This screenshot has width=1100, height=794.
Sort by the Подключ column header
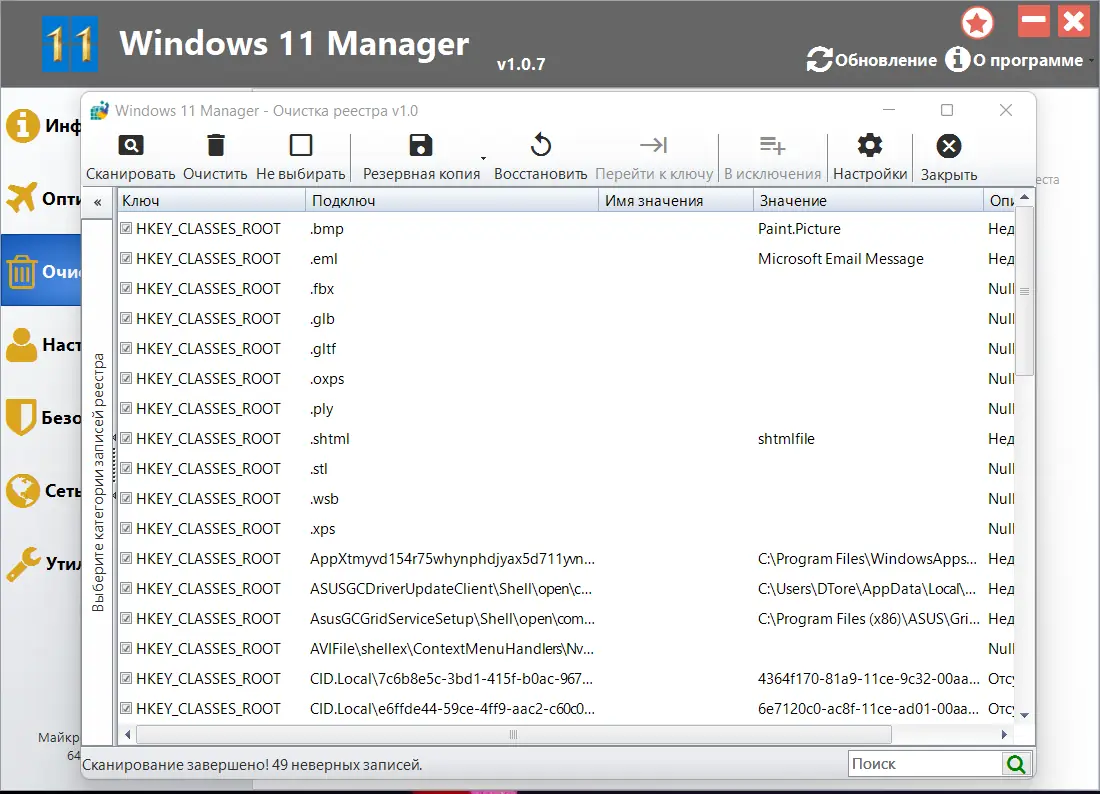click(x=452, y=201)
